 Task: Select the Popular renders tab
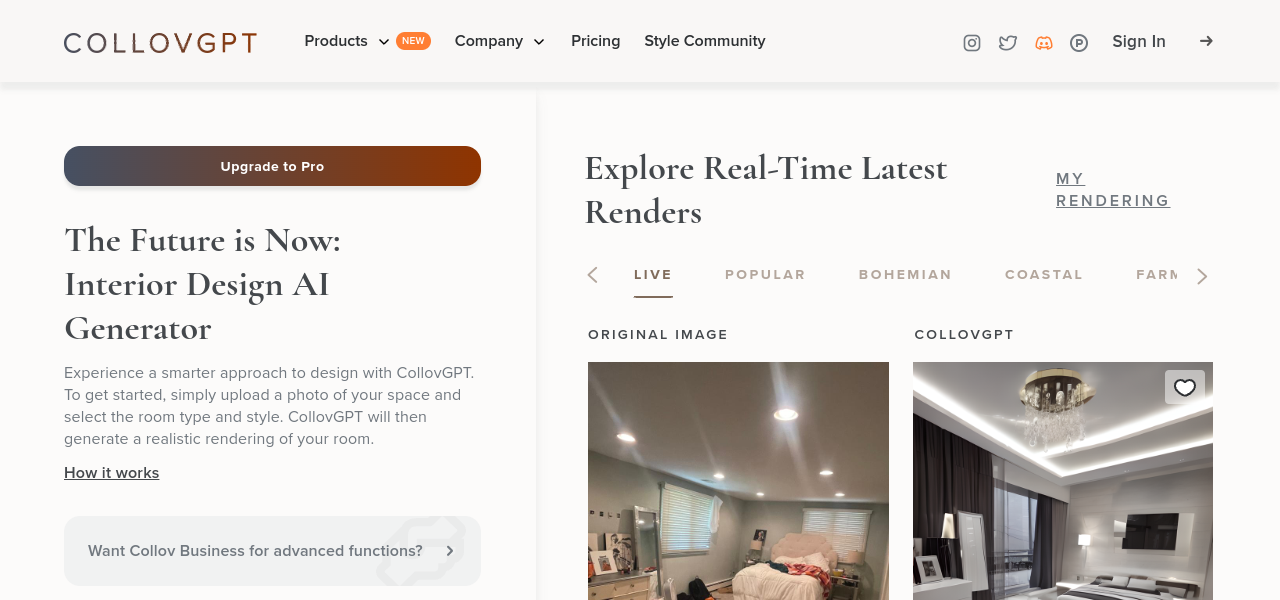765,275
